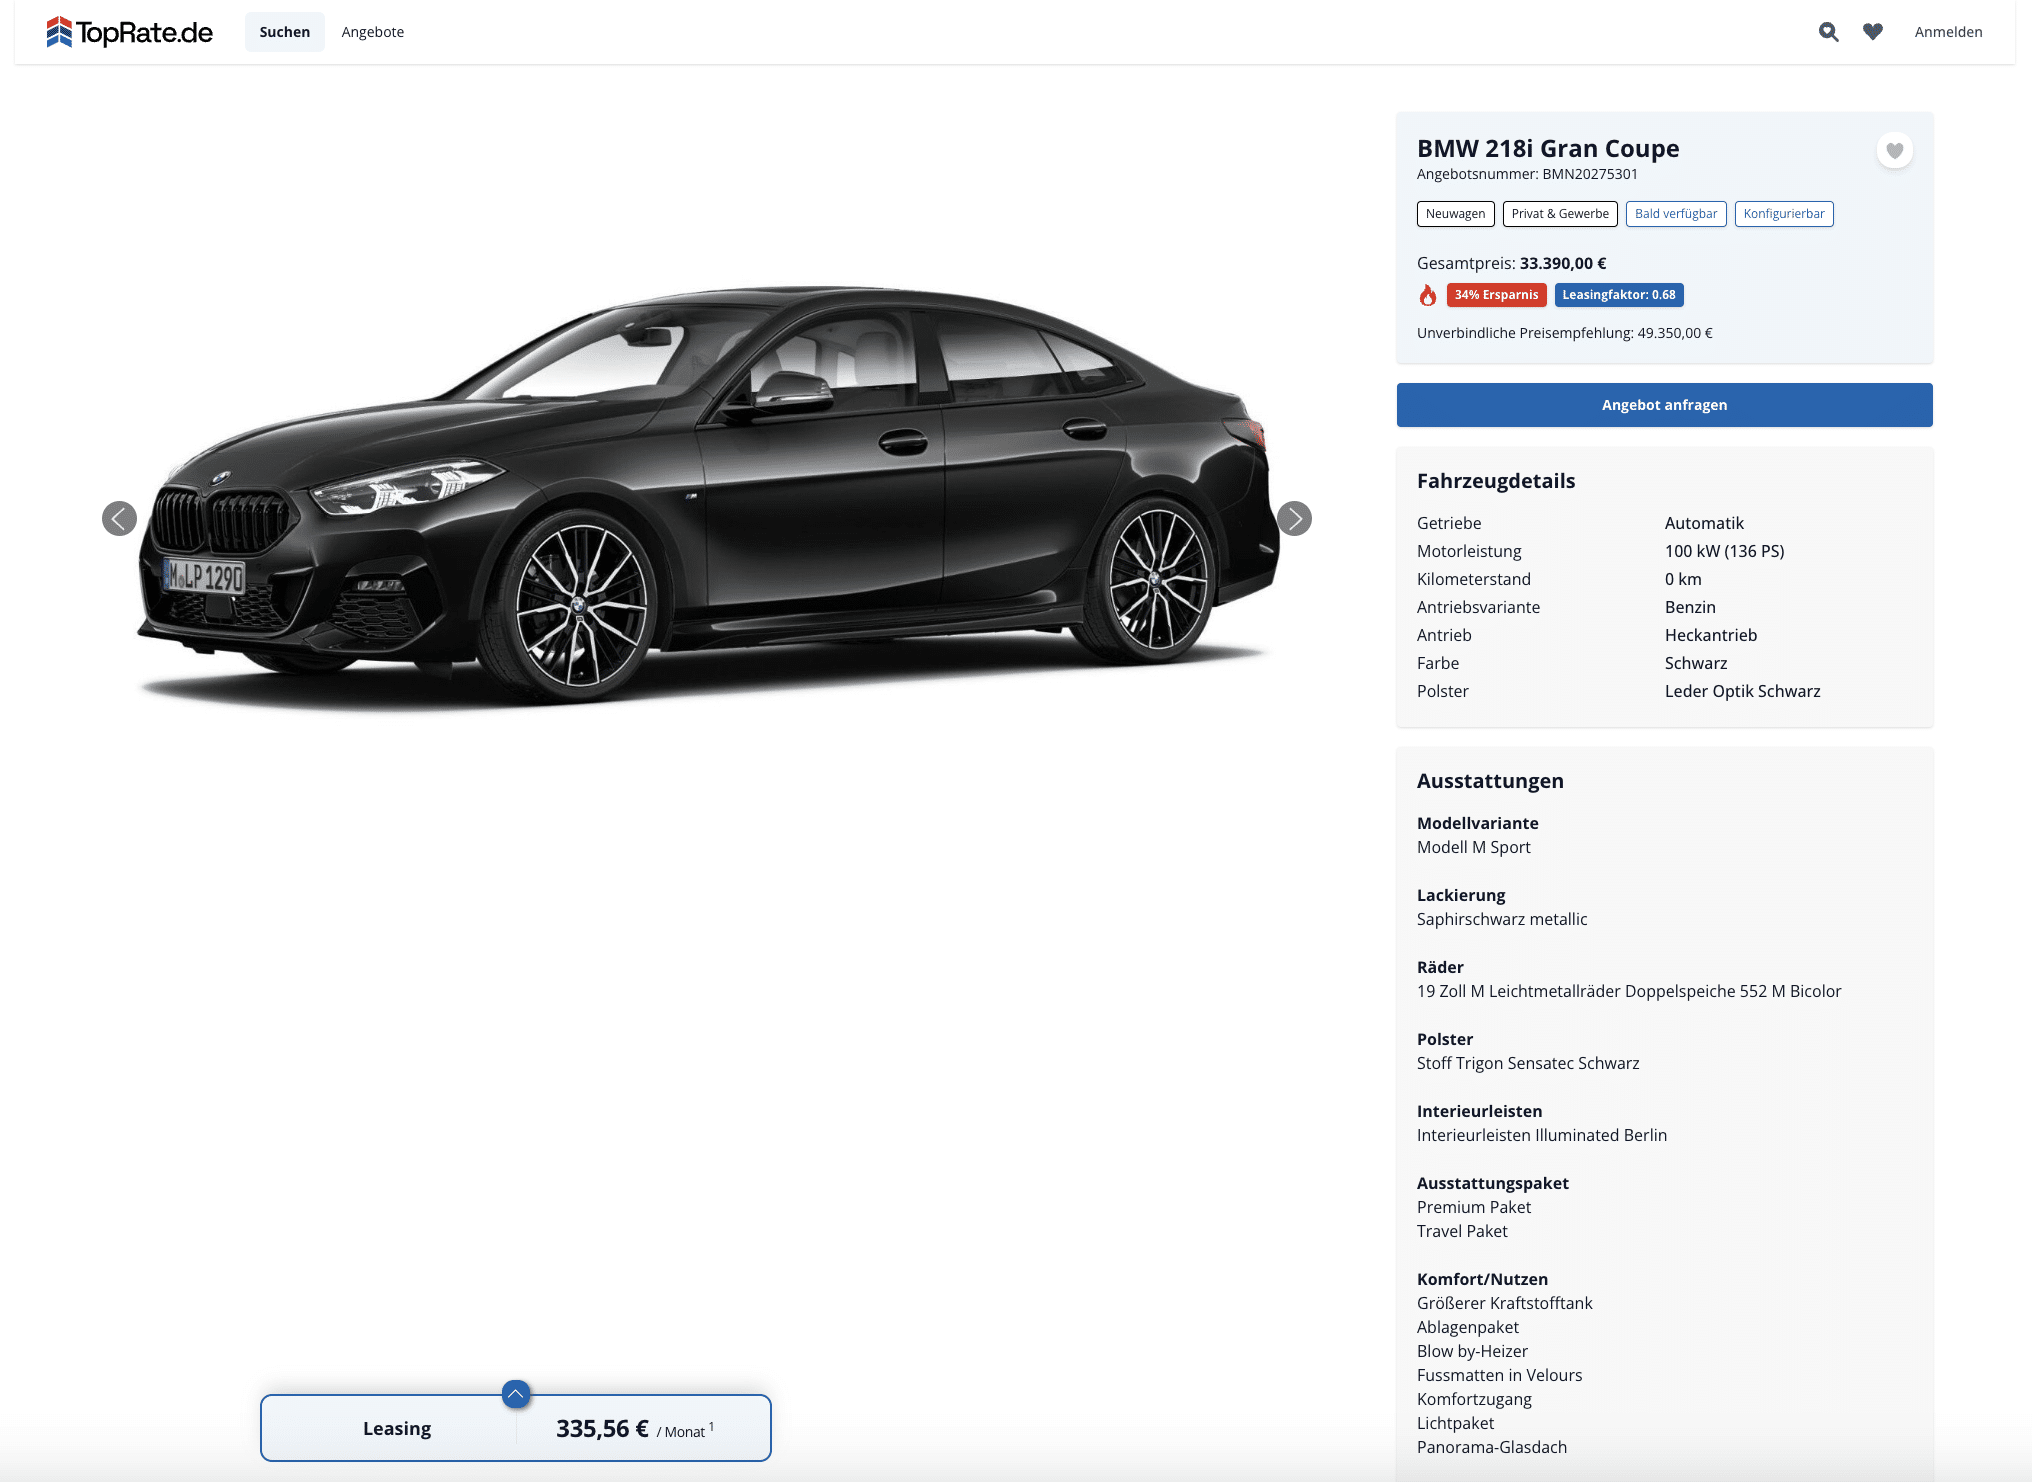Click Leder Optik Schwarz value
Viewport: 2032px width, 1482px height.
(x=1742, y=691)
